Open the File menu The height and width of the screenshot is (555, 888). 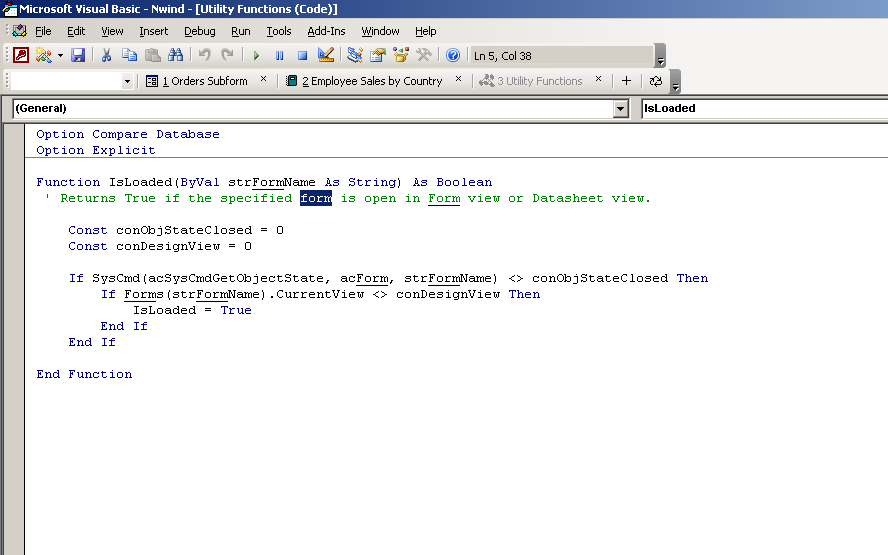coord(43,31)
